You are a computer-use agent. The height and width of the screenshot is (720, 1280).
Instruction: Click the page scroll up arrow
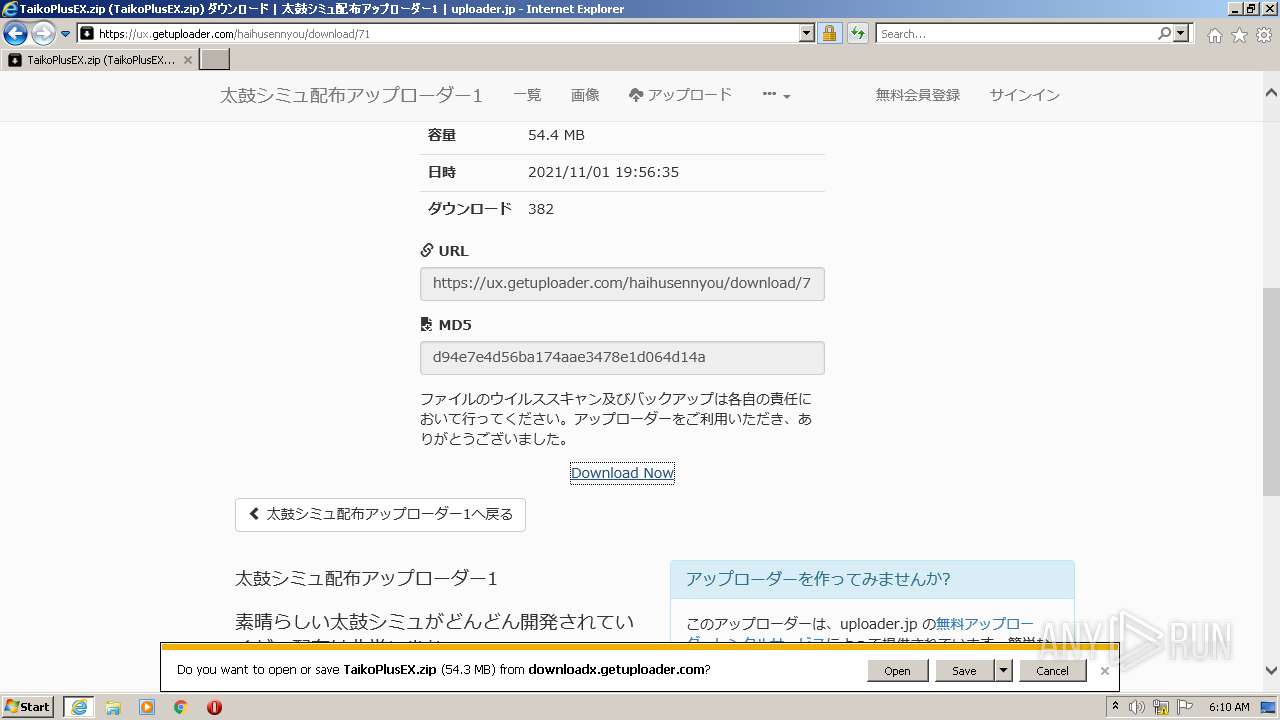tap(1271, 92)
